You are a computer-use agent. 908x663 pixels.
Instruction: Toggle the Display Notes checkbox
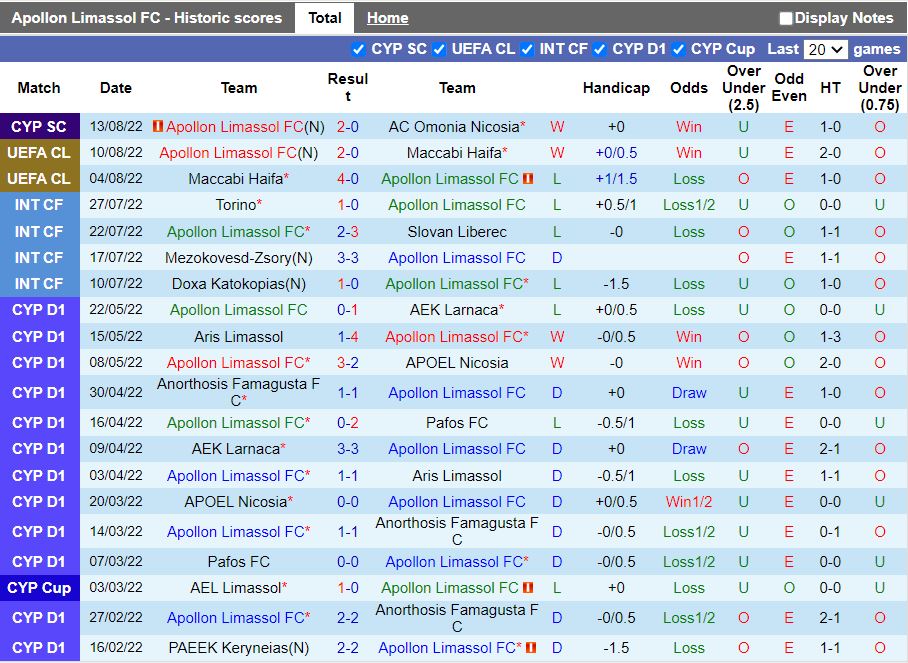pos(786,18)
